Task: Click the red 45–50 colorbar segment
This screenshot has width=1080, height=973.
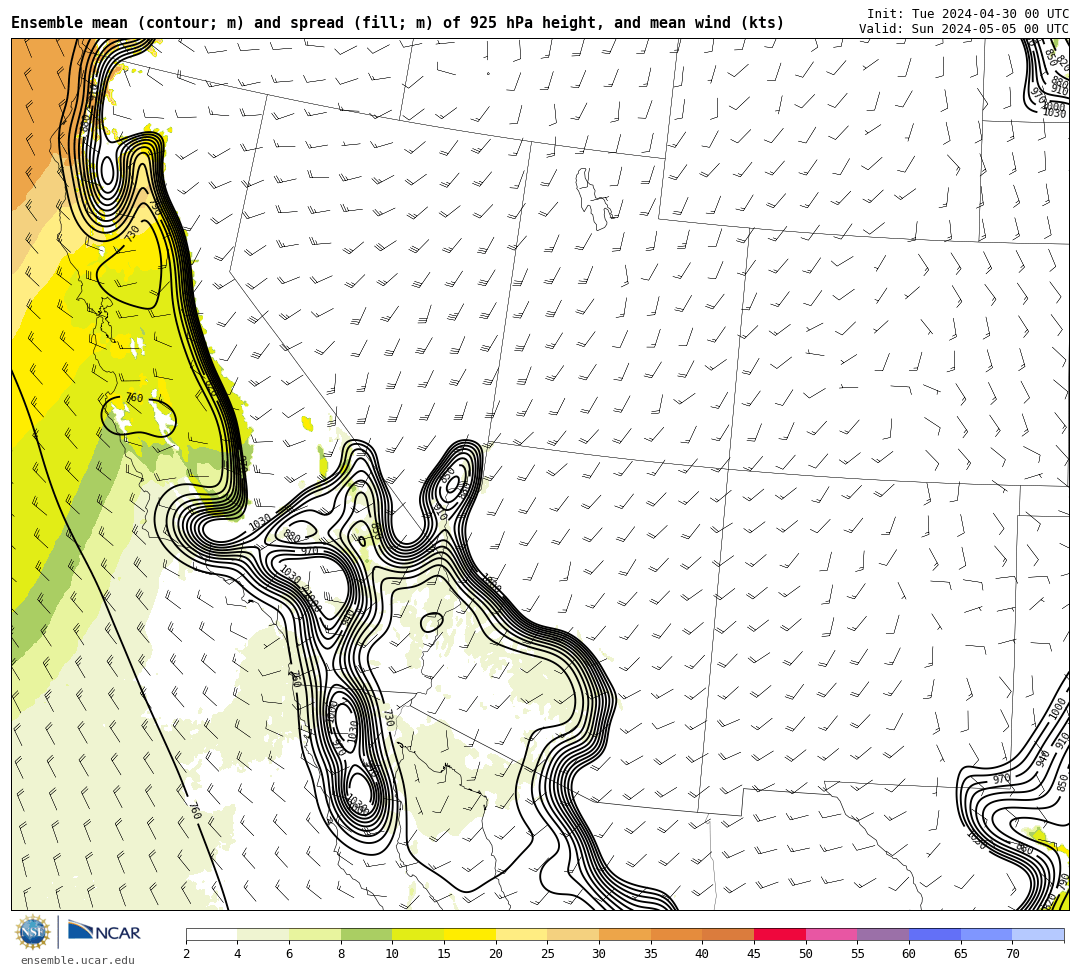Action: [x=780, y=934]
